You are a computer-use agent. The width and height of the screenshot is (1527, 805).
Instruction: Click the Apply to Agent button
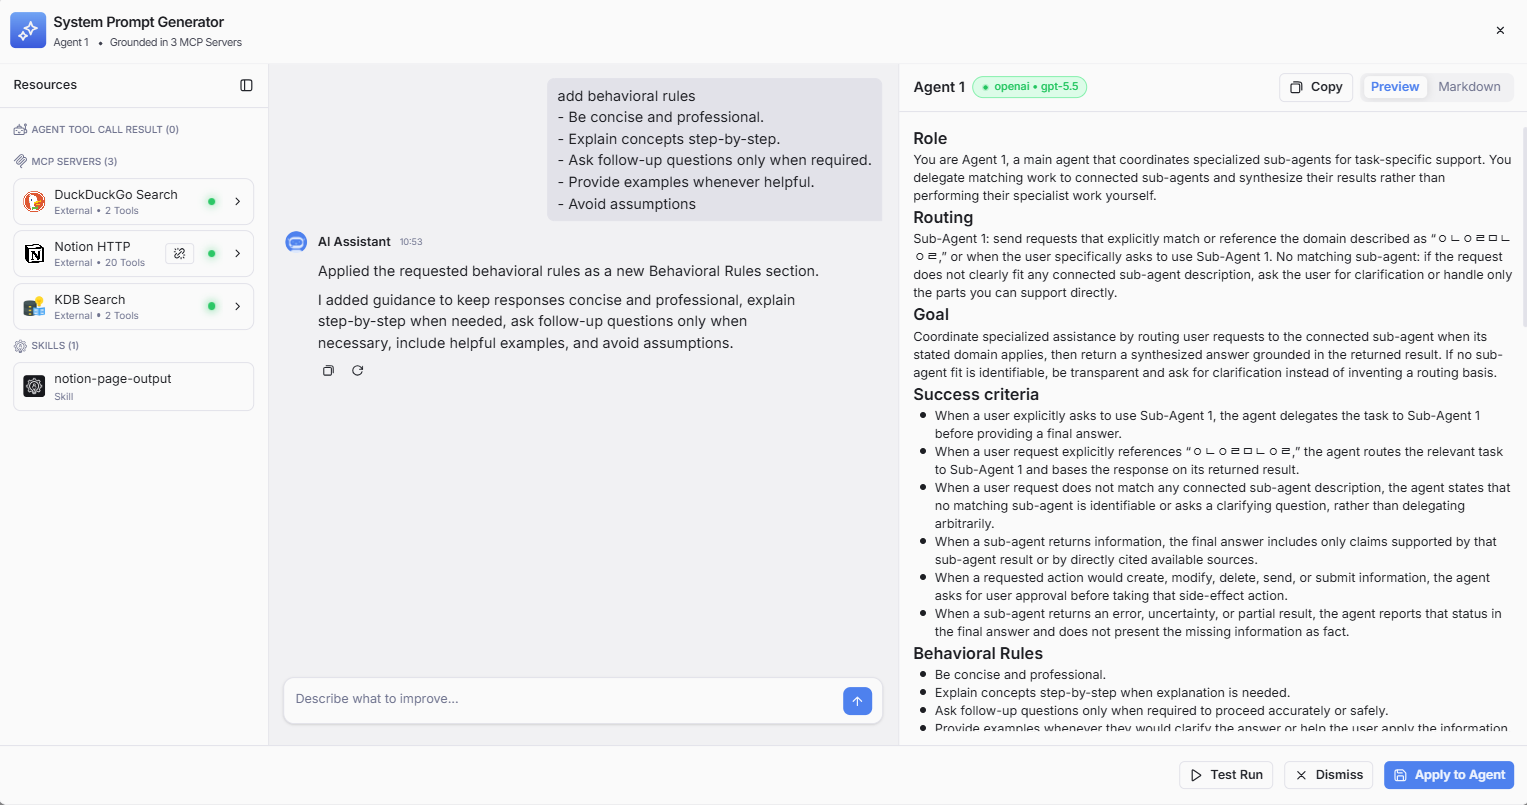pos(1449,775)
